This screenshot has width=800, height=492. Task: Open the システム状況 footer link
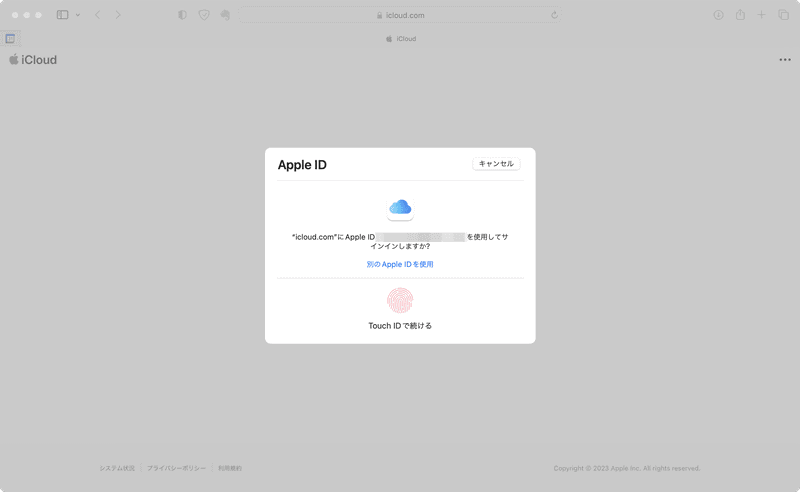point(117,468)
